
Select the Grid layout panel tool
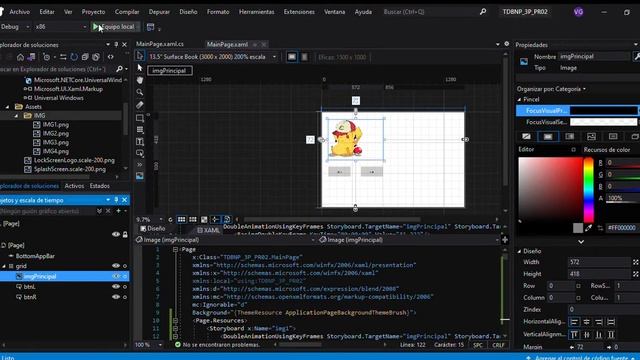point(140,130)
